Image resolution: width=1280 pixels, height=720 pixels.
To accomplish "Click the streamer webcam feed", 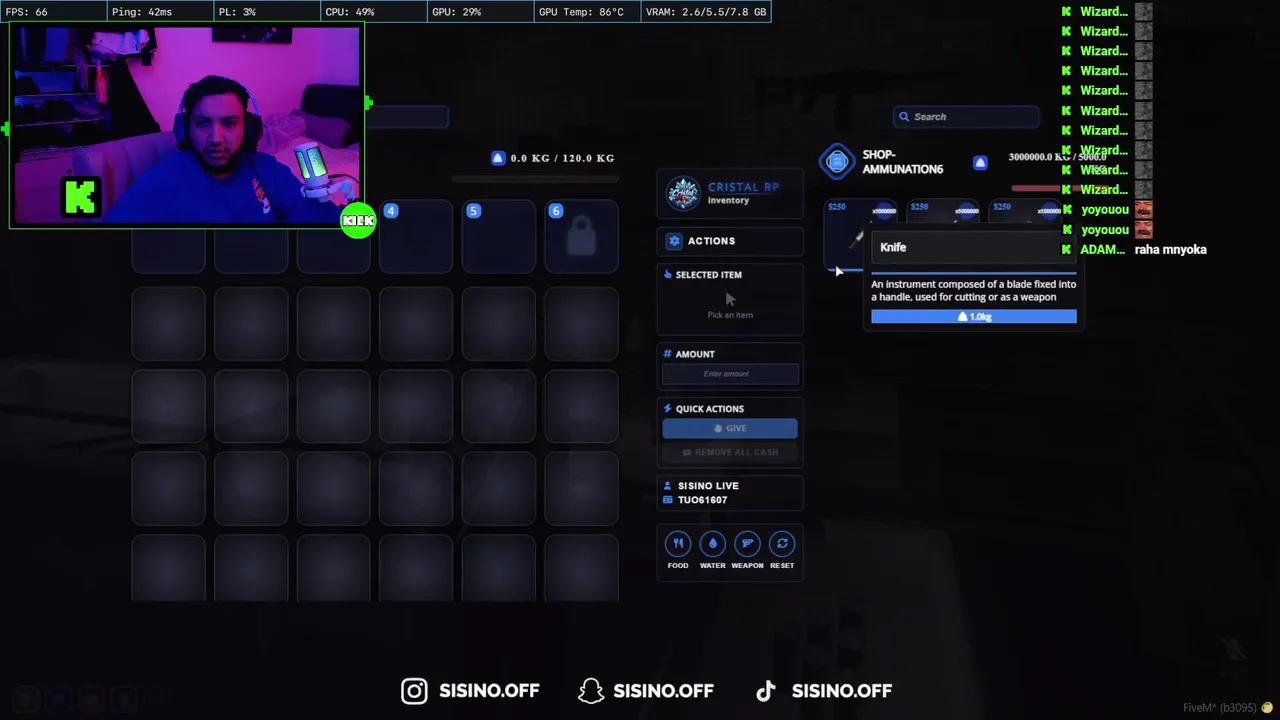I will tap(185, 126).
